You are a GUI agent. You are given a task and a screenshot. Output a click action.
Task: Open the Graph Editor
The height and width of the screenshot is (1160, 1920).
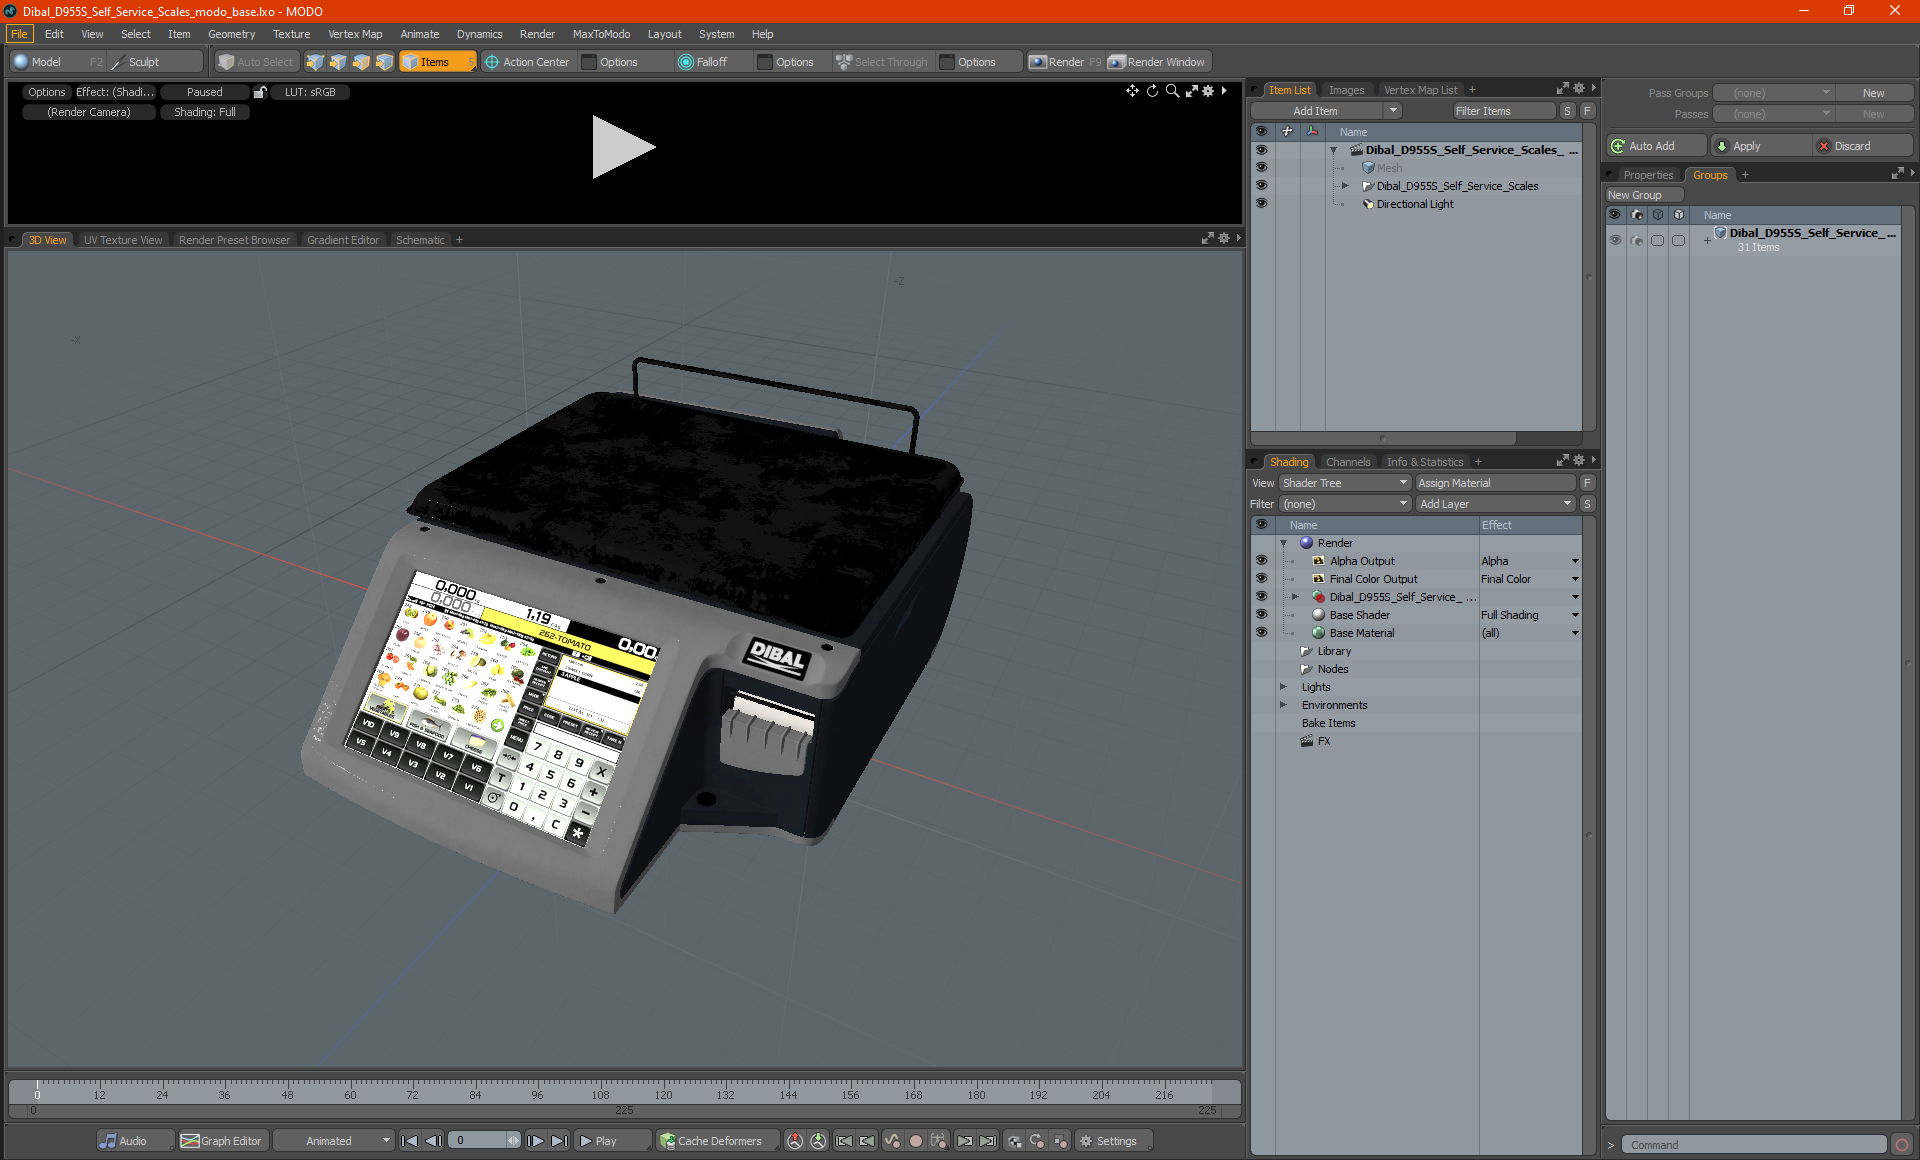pyautogui.click(x=221, y=1141)
